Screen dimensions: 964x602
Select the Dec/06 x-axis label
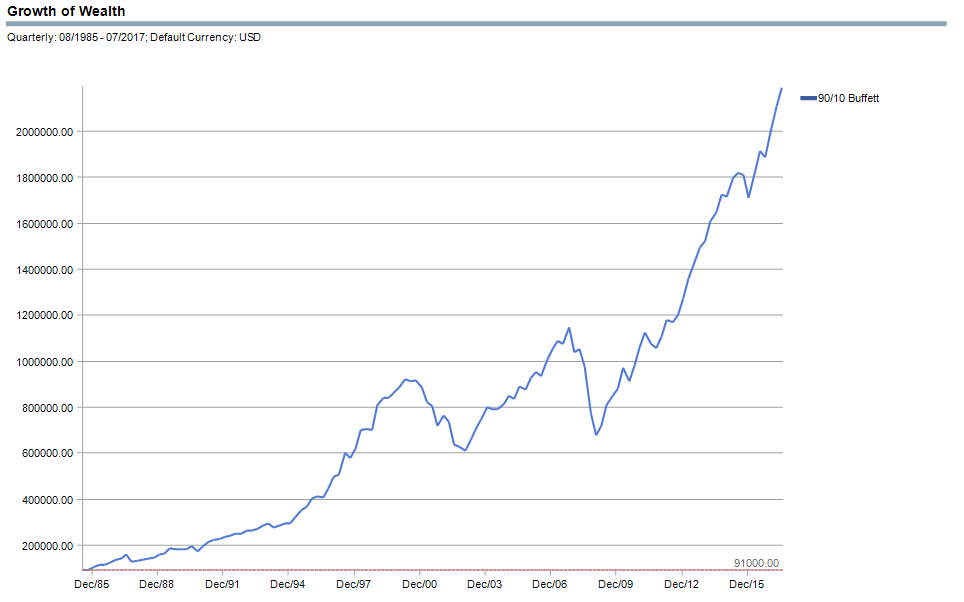point(551,584)
